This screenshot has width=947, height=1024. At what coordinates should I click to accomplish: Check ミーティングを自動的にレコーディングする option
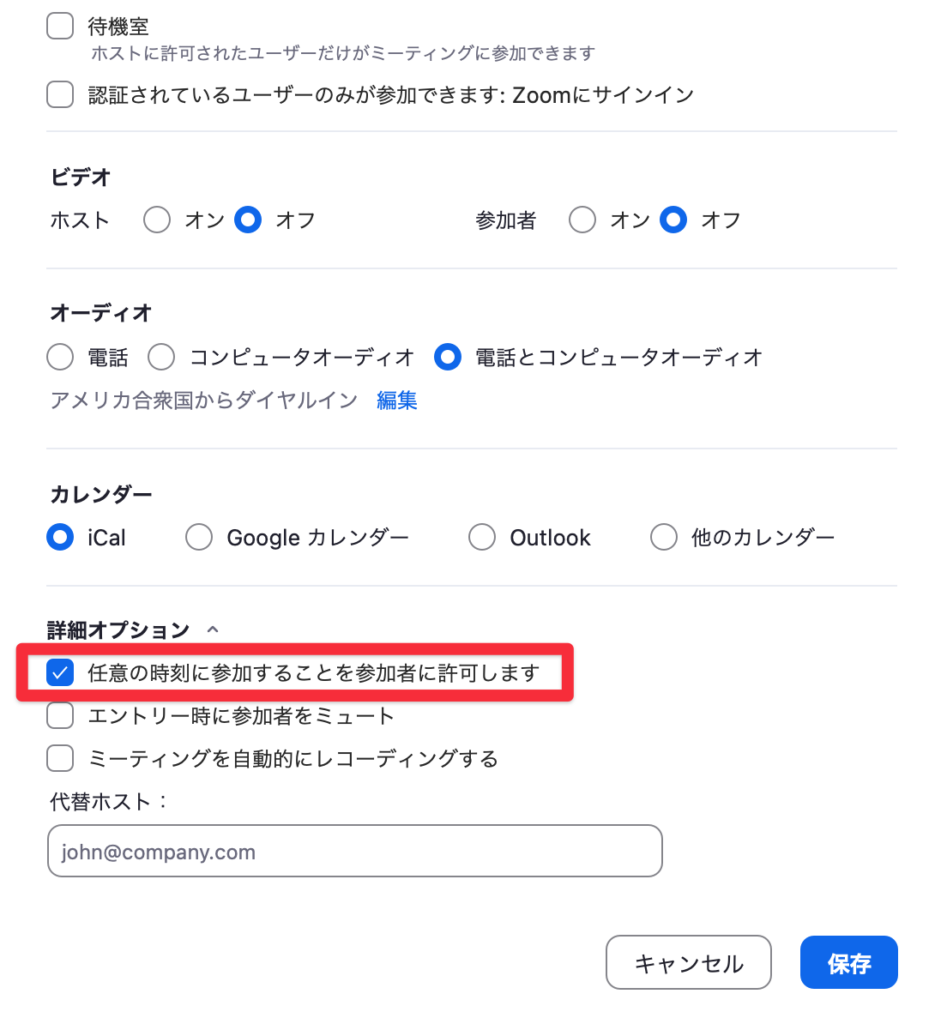tap(61, 759)
